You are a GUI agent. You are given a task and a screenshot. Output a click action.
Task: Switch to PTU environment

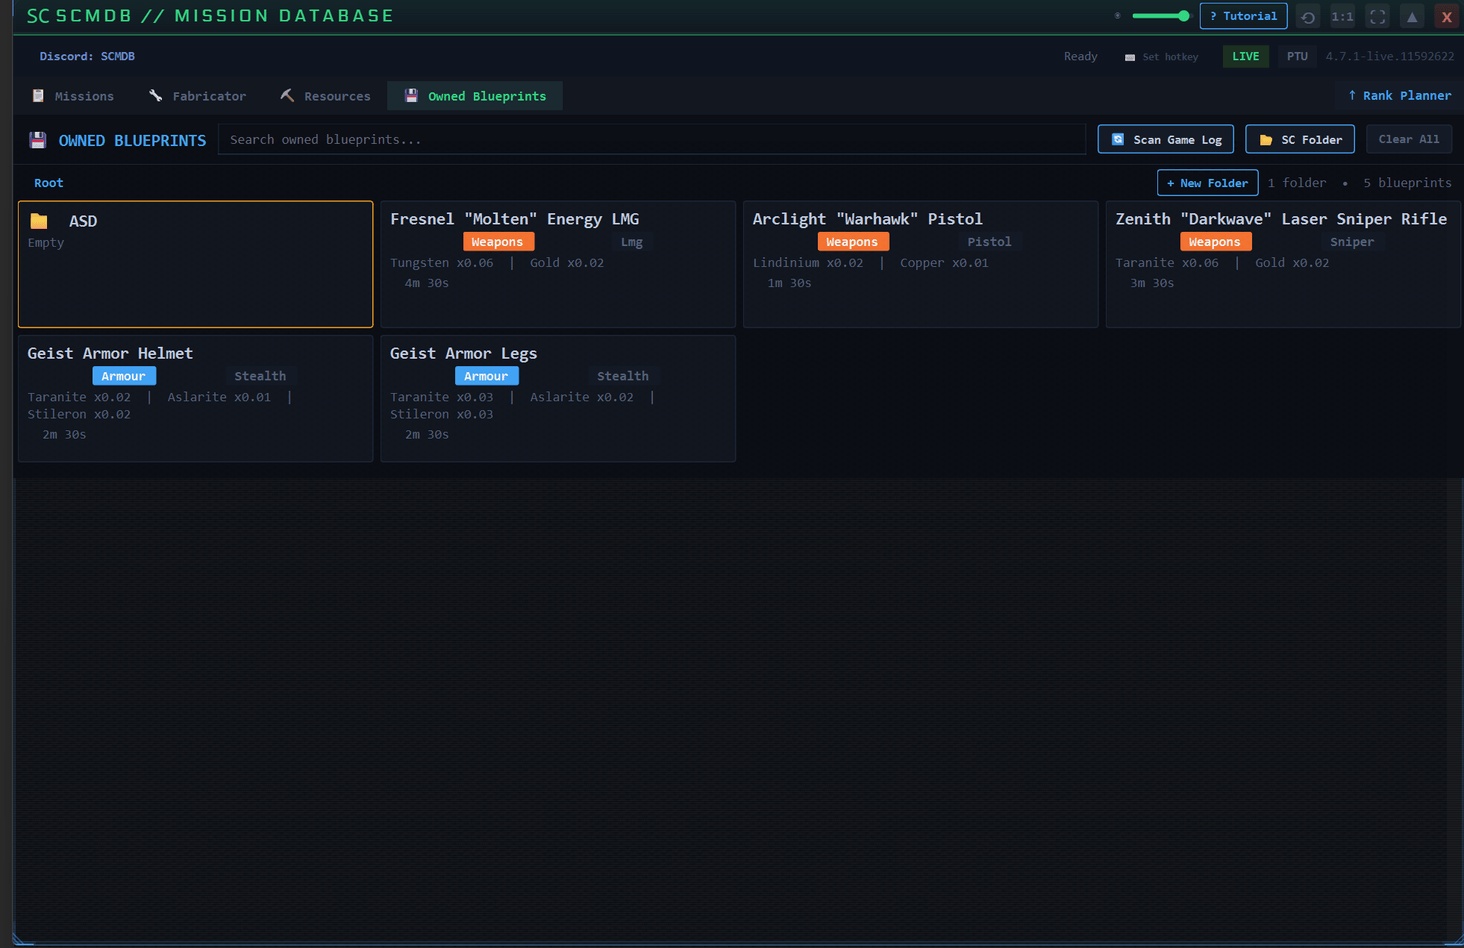1297,57
